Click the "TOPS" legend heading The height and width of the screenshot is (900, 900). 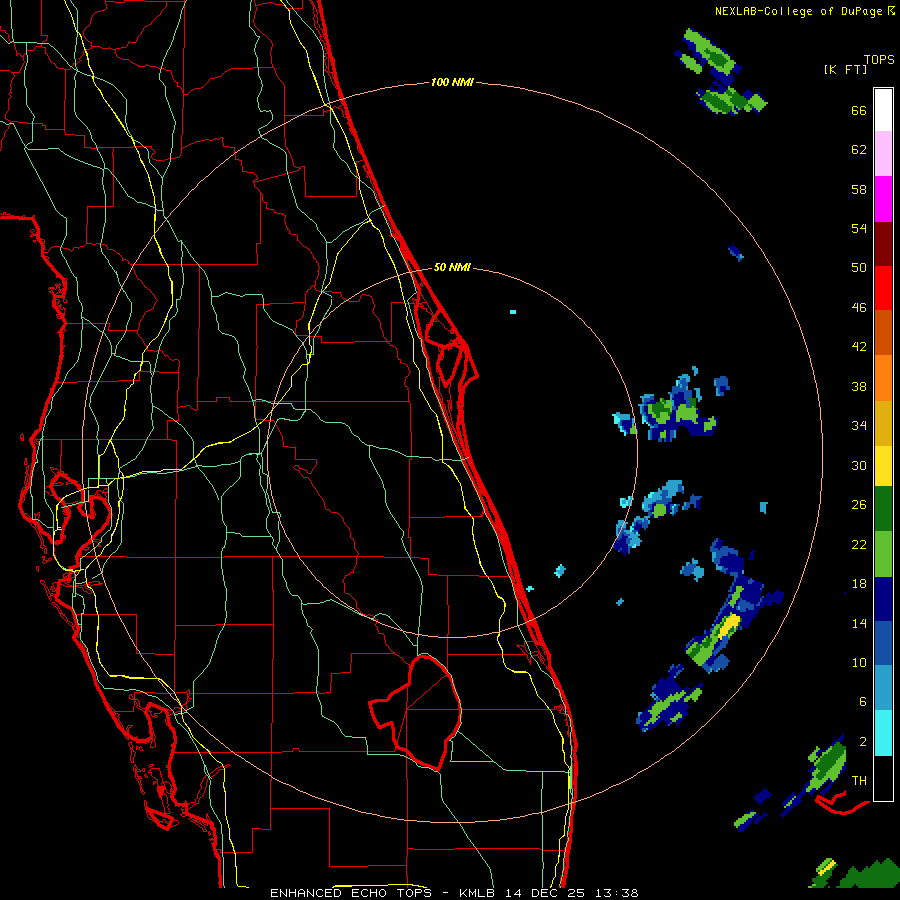click(x=879, y=60)
